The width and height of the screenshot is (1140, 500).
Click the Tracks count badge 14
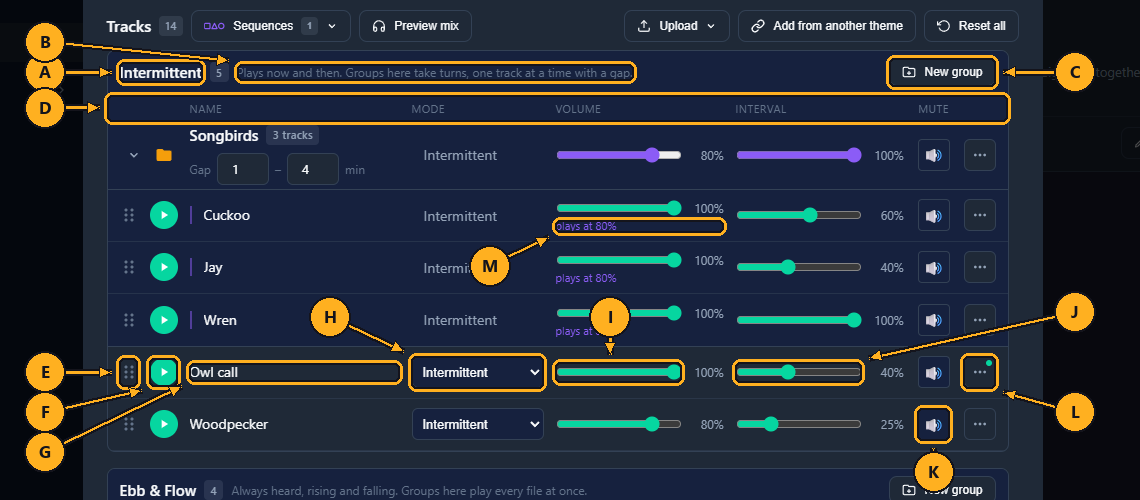coord(171,26)
